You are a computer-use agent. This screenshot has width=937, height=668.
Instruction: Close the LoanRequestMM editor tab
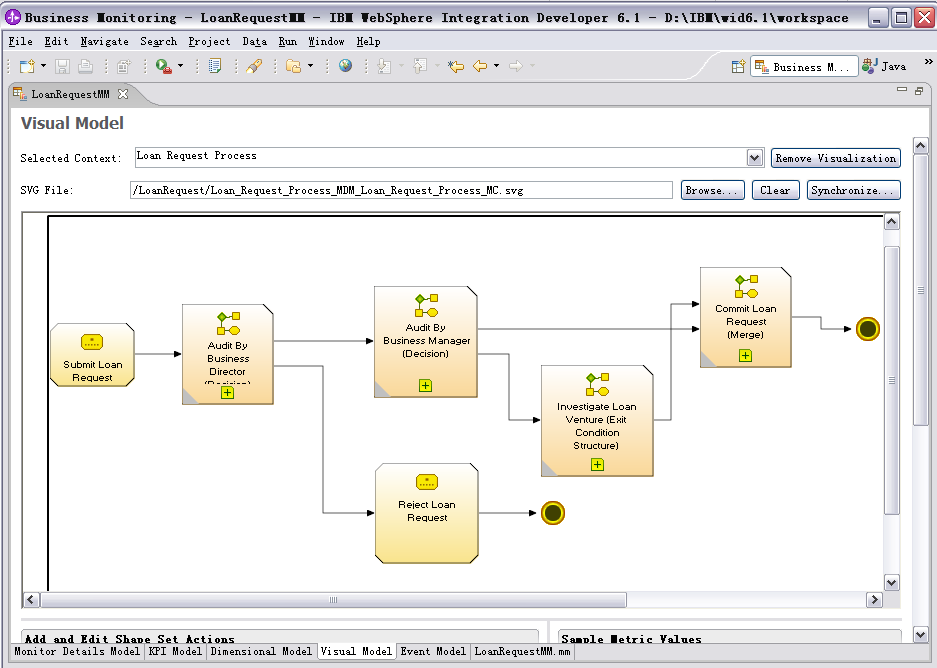[x=123, y=94]
